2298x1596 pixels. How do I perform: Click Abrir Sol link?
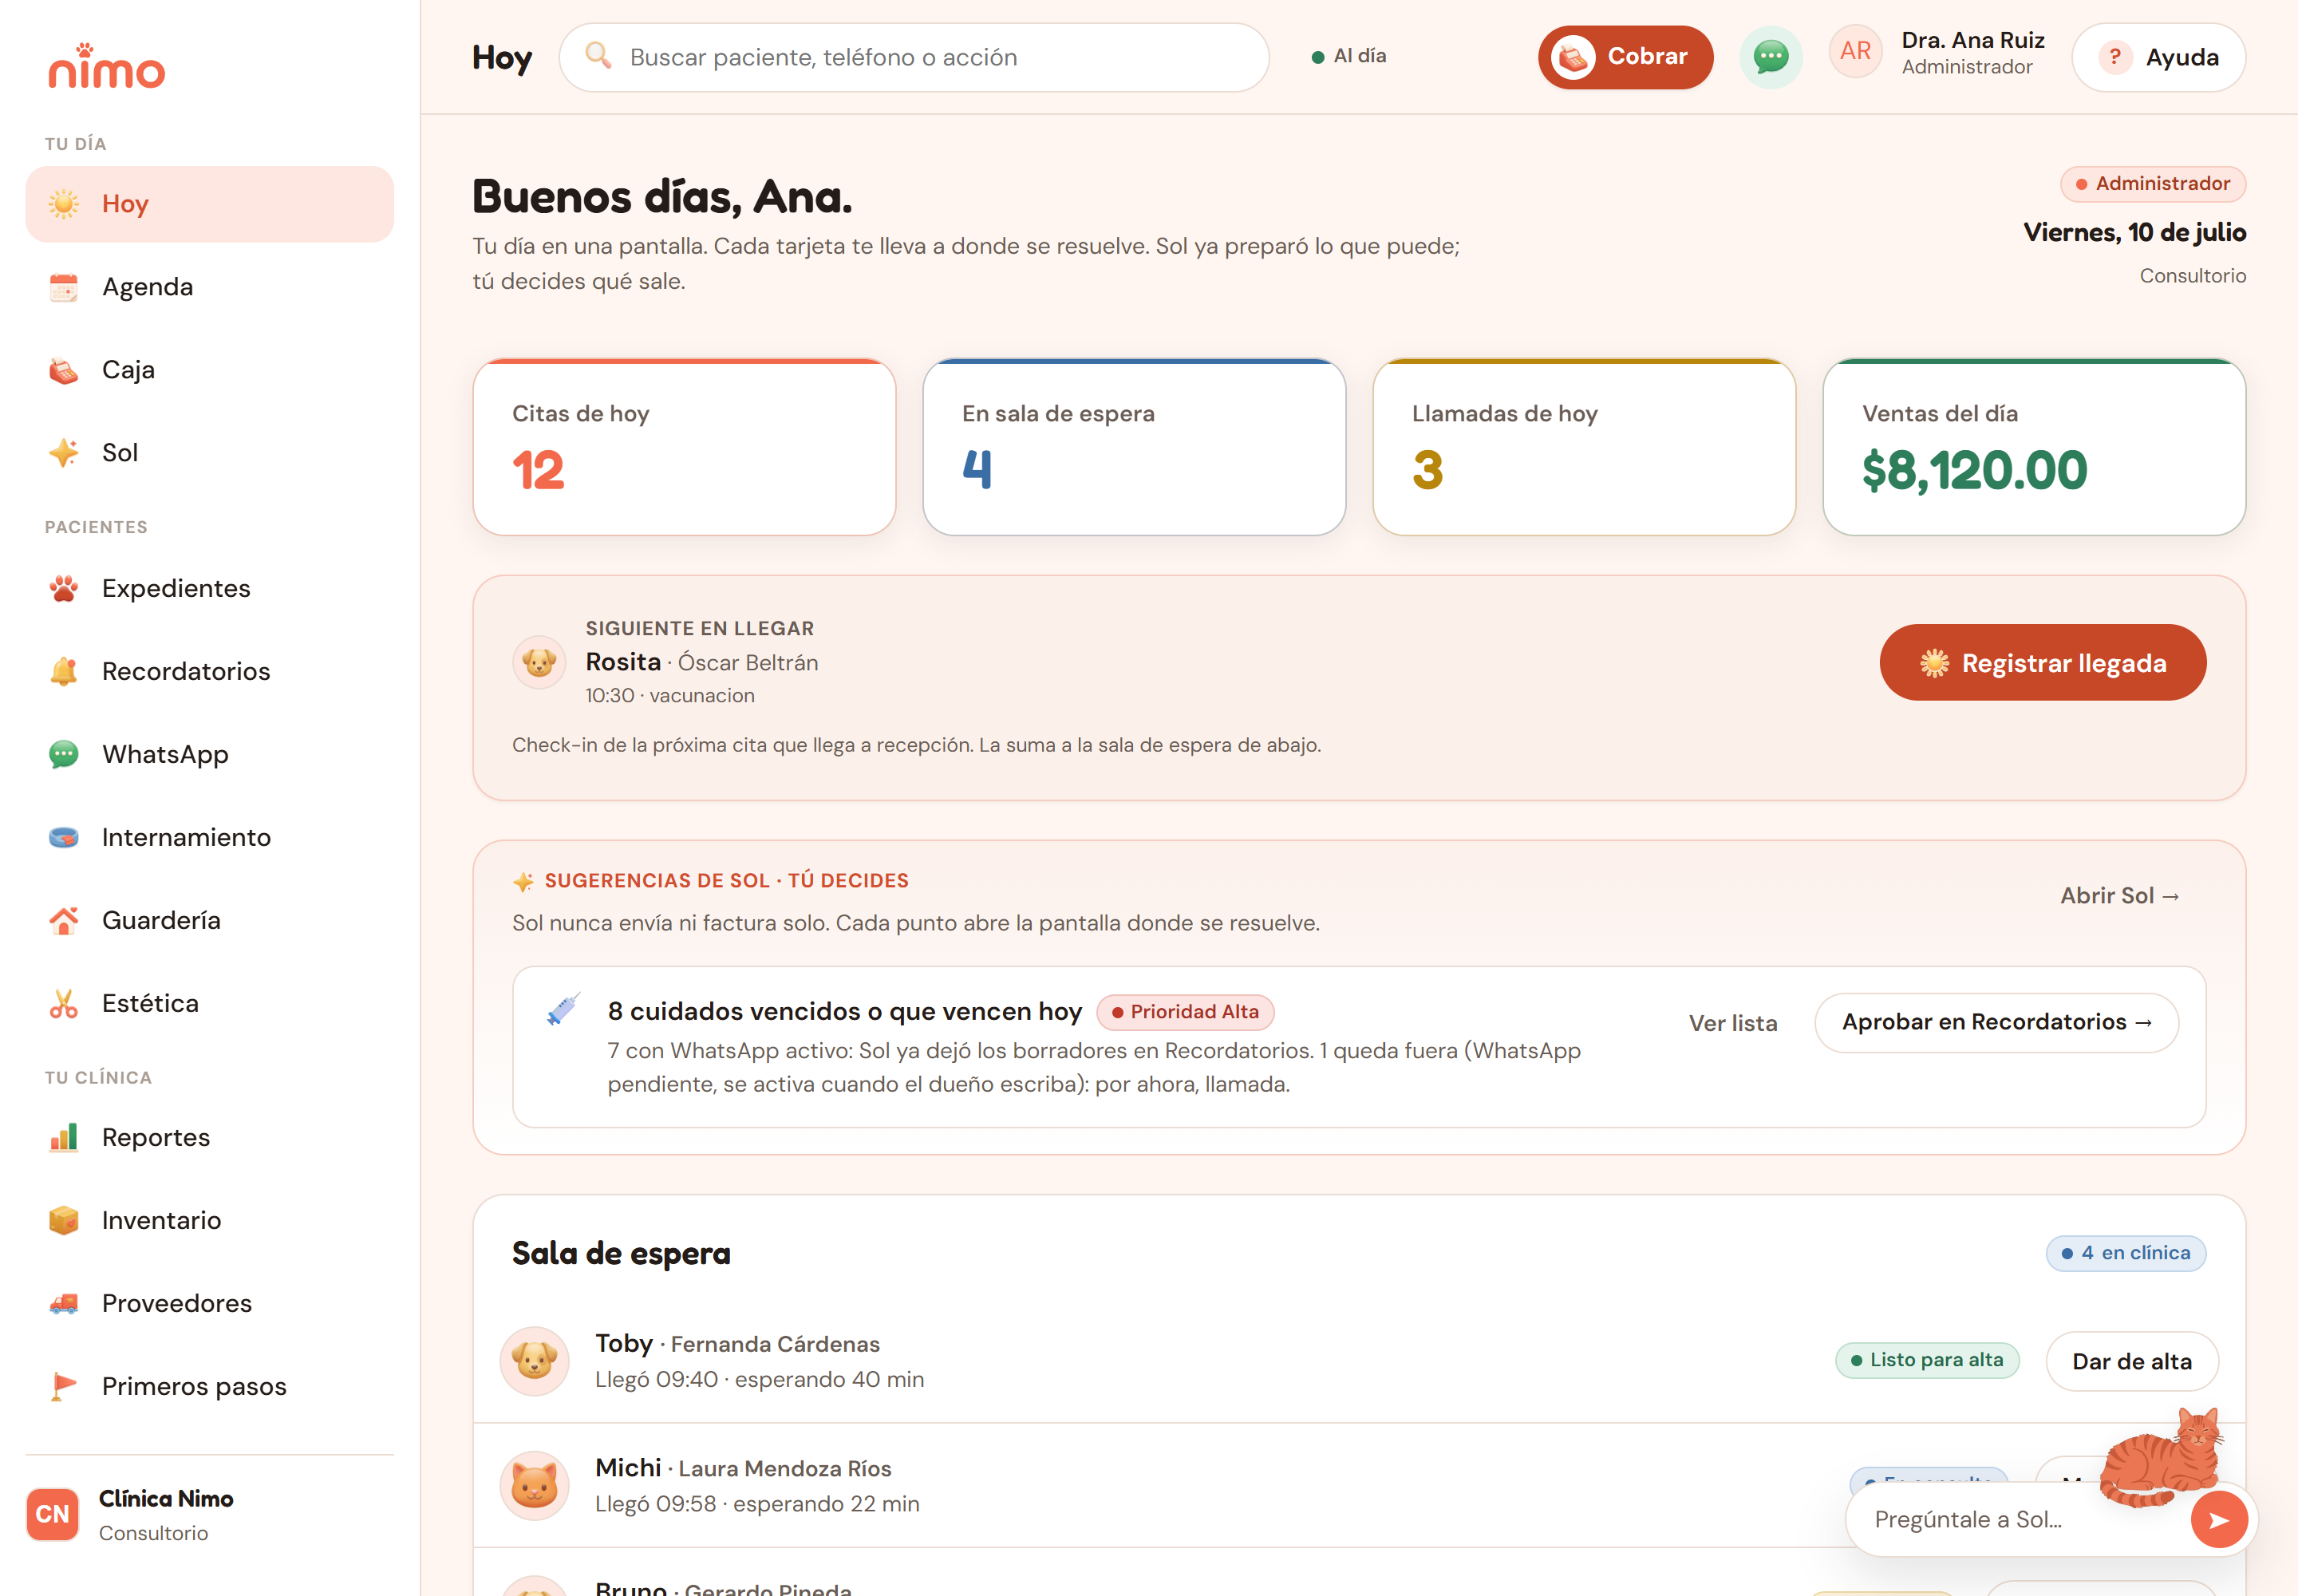point(2120,896)
